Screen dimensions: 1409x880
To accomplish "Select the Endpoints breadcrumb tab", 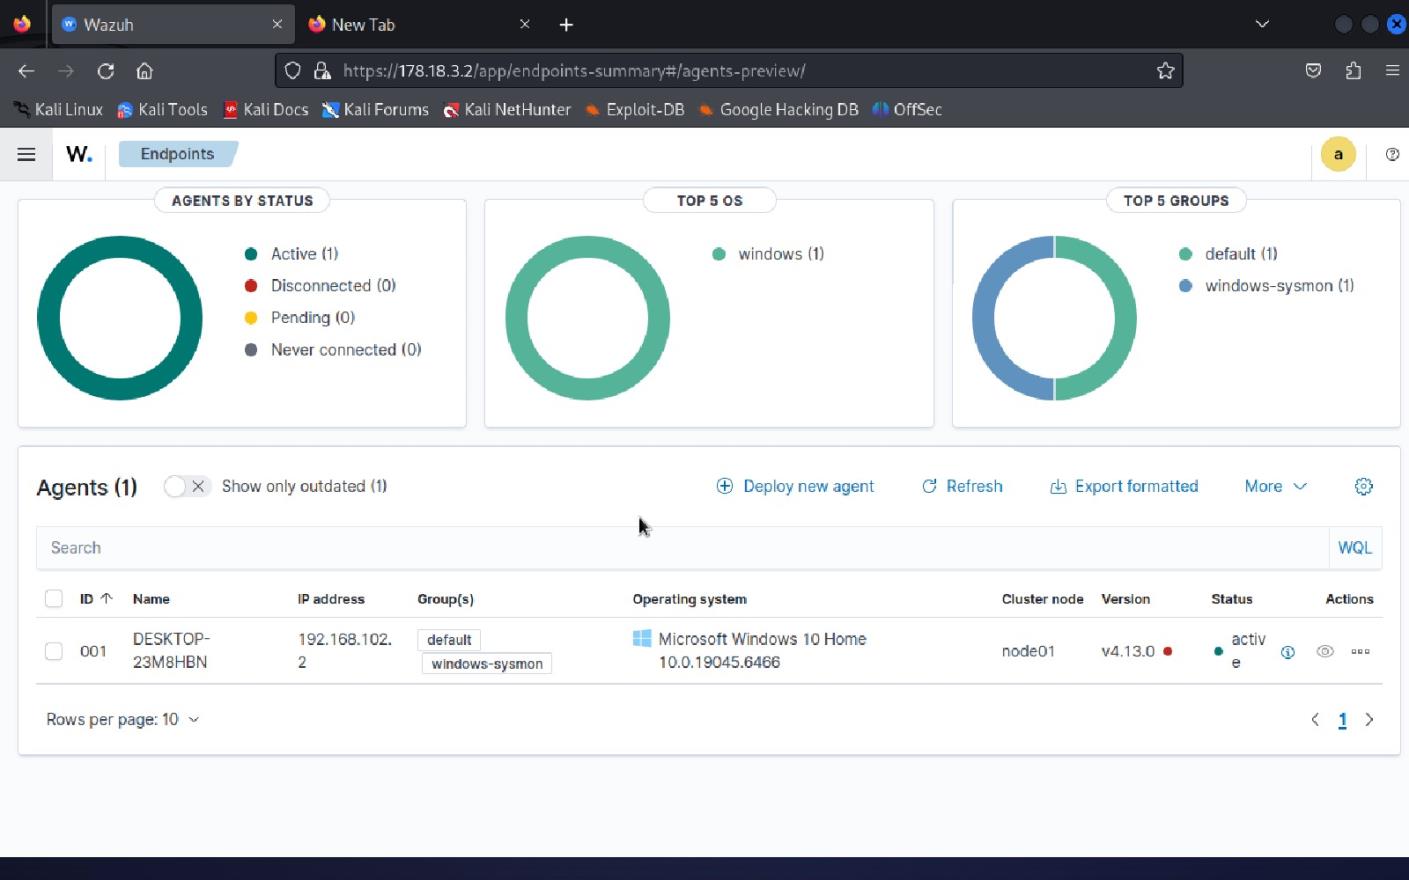I will [x=178, y=153].
